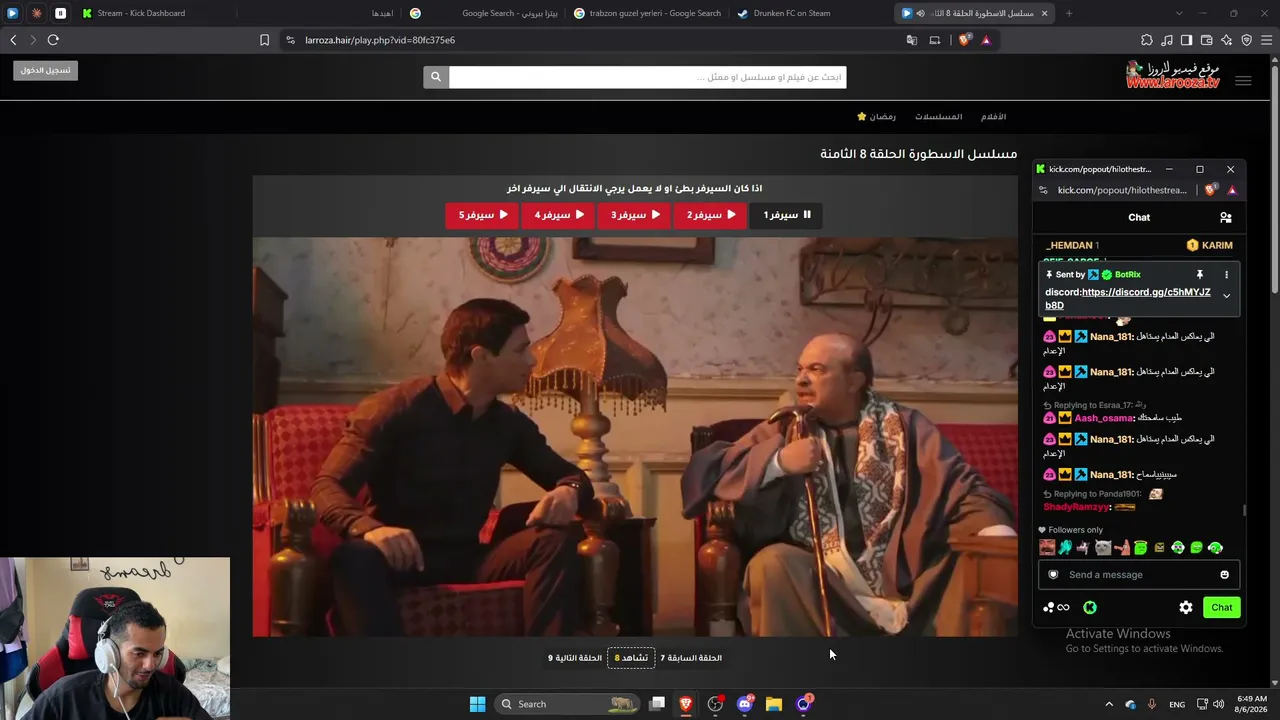Open channel points icon below chat input

[x=1056, y=607]
